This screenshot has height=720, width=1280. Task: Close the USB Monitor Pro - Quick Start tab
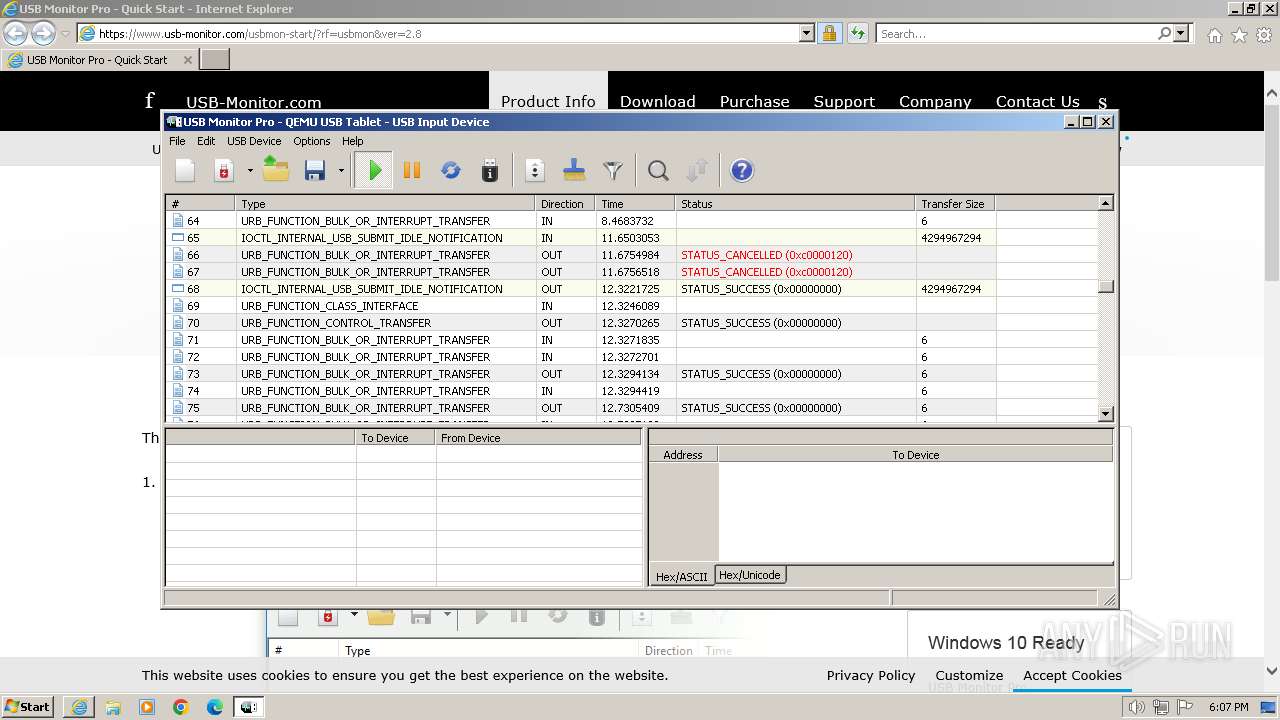[187, 59]
